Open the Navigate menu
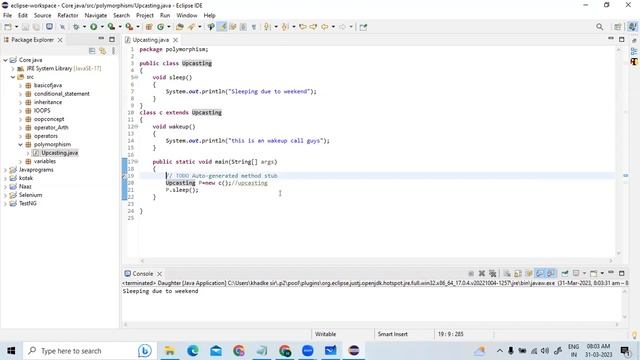The width and height of the screenshot is (640, 360). point(96,15)
